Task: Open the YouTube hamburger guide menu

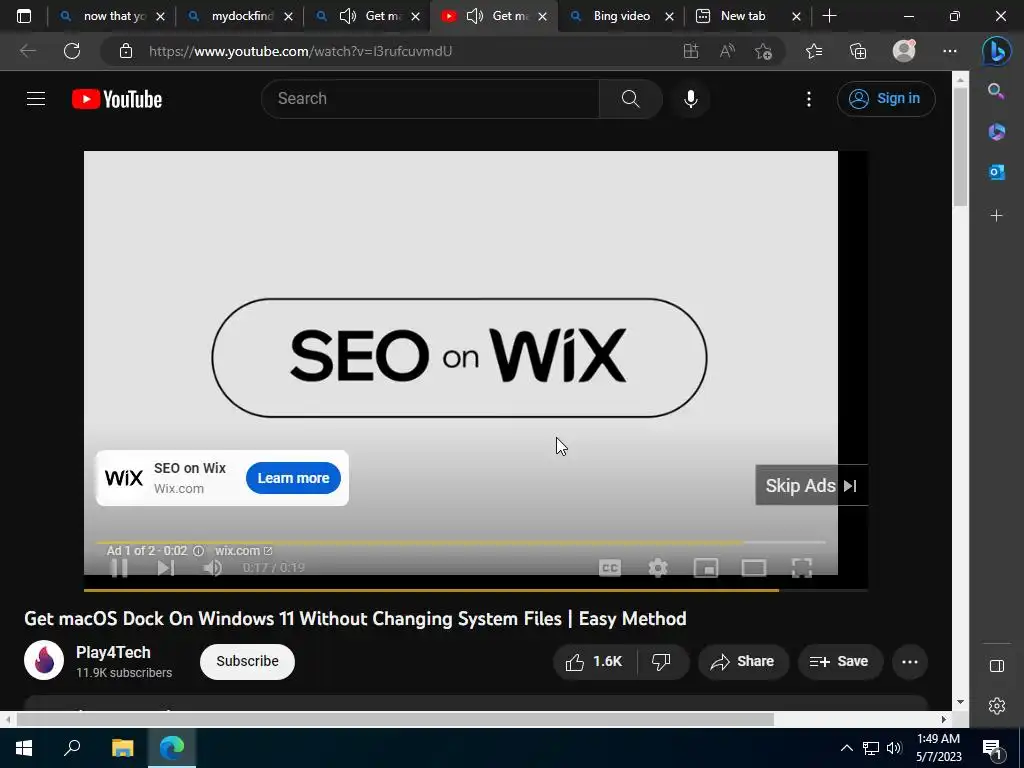Action: (36, 99)
